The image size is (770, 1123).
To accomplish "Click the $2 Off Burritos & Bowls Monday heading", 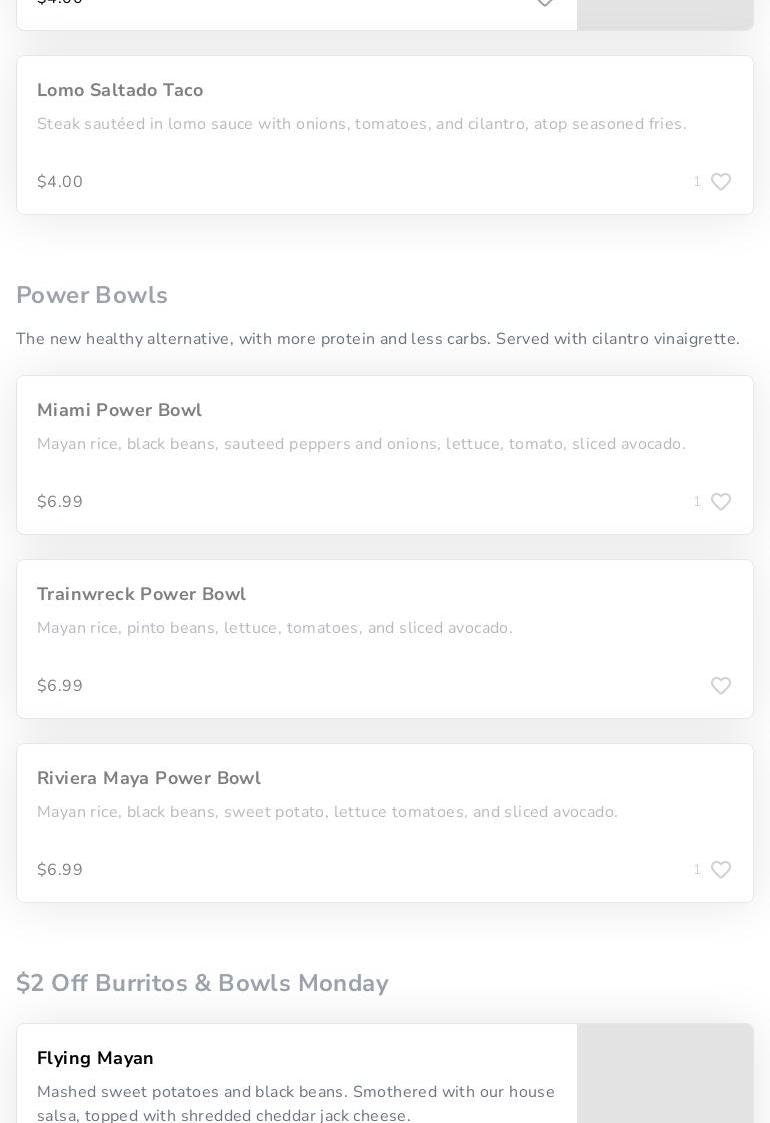I will [202, 984].
